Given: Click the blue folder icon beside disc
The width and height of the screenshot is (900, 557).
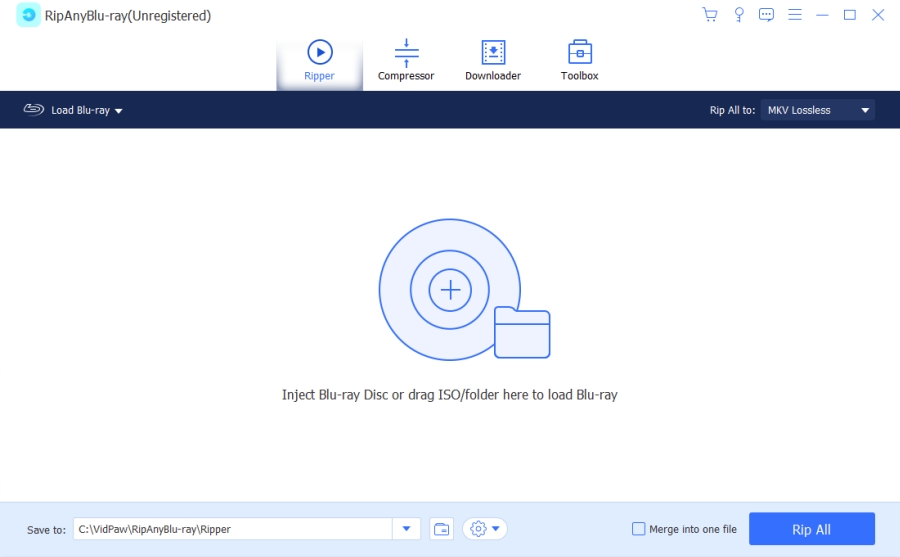Looking at the screenshot, I should coord(522,333).
